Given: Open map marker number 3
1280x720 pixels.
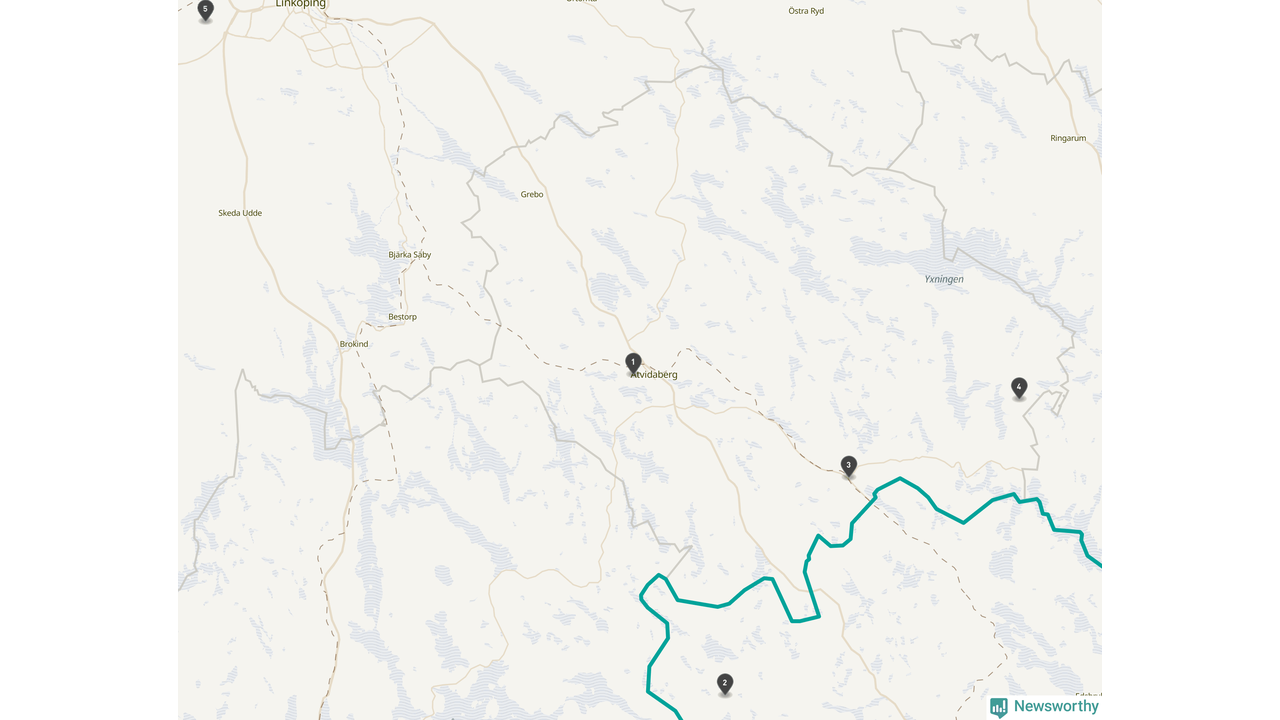Looking at the screenshot, I should pos(849,466).
